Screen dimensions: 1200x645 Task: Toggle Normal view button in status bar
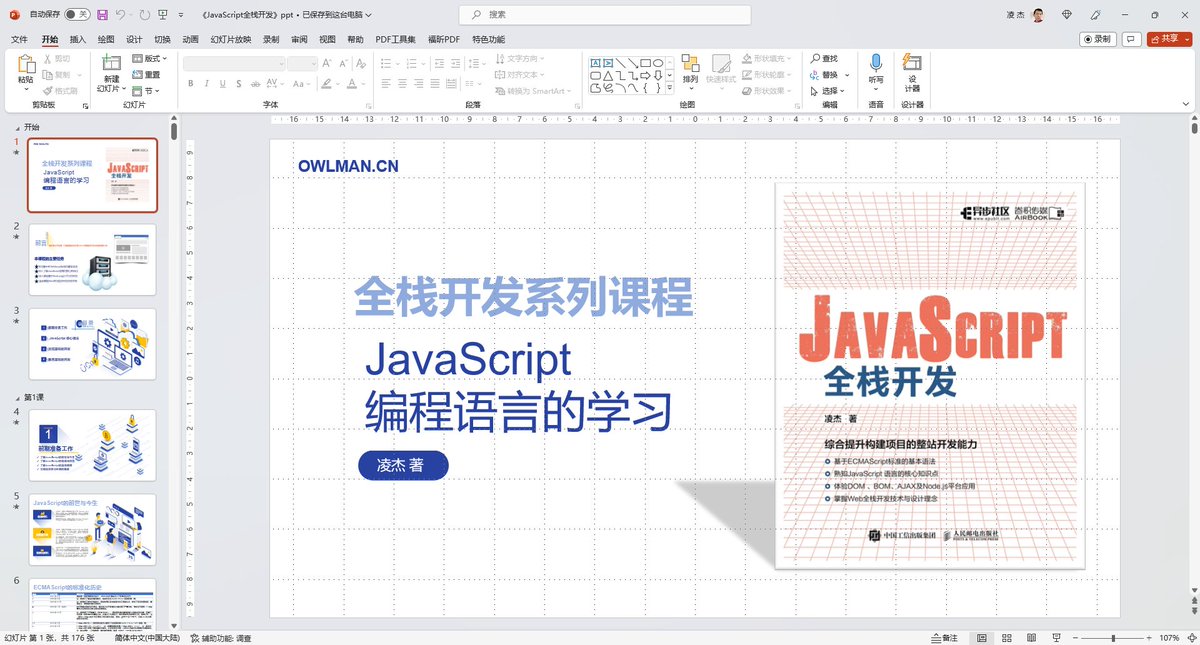tap(981, 637)
